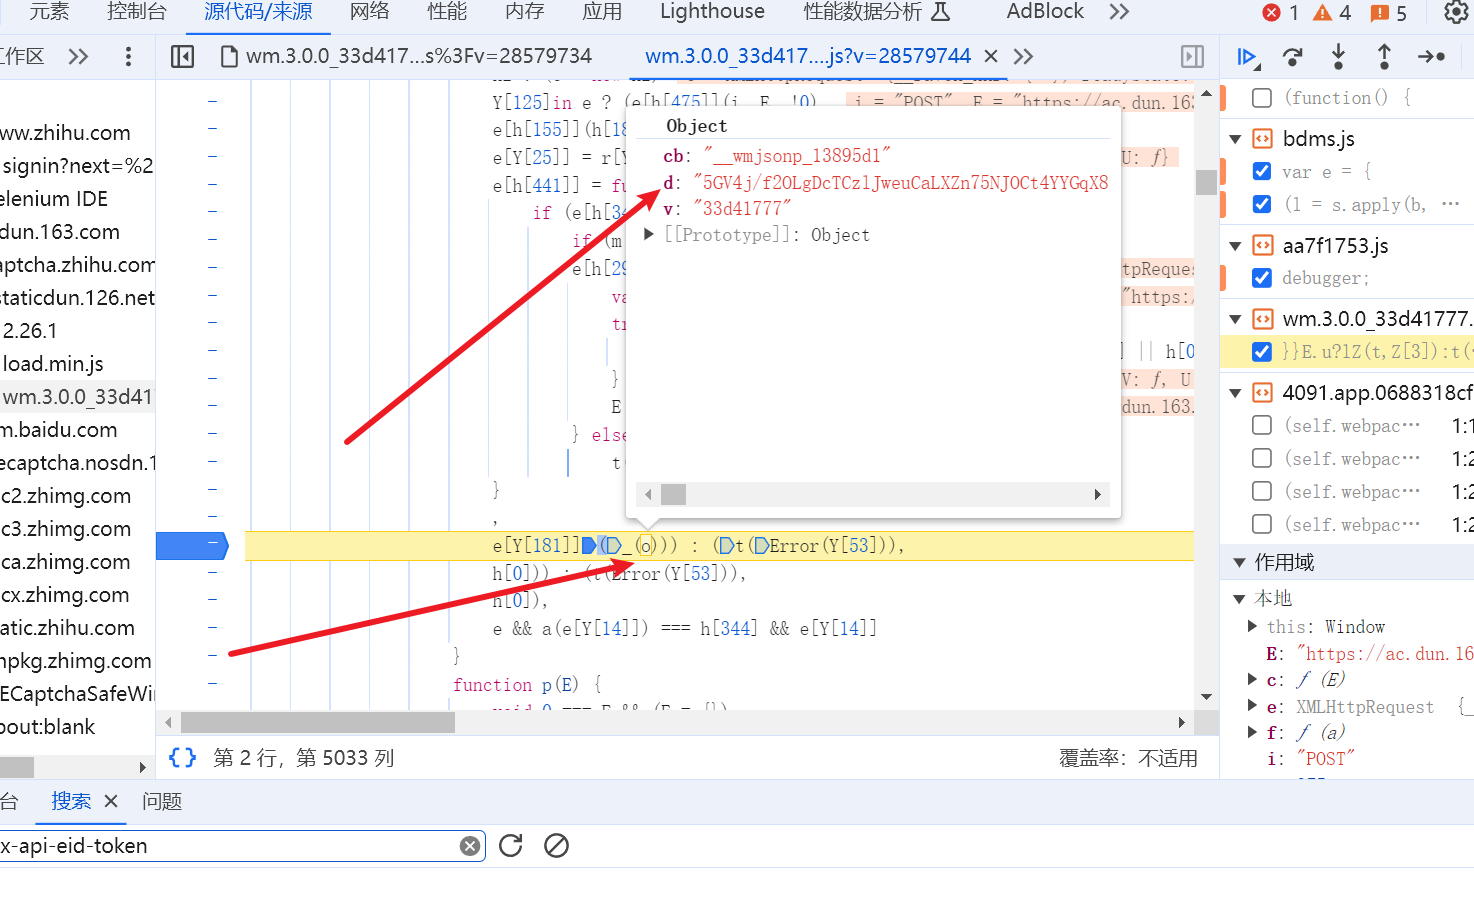
Task: Step out of current function
Action: pos(1384,57)
